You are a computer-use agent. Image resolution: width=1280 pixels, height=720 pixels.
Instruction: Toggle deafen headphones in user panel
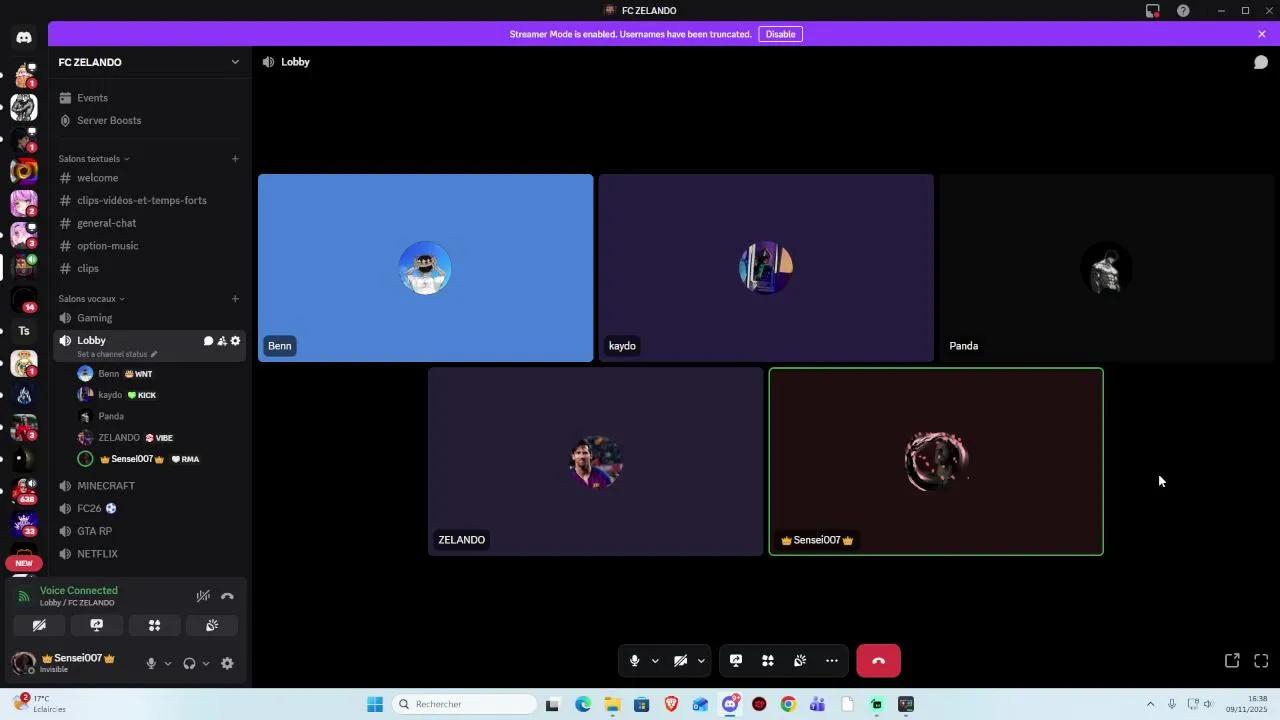point(189,663)
